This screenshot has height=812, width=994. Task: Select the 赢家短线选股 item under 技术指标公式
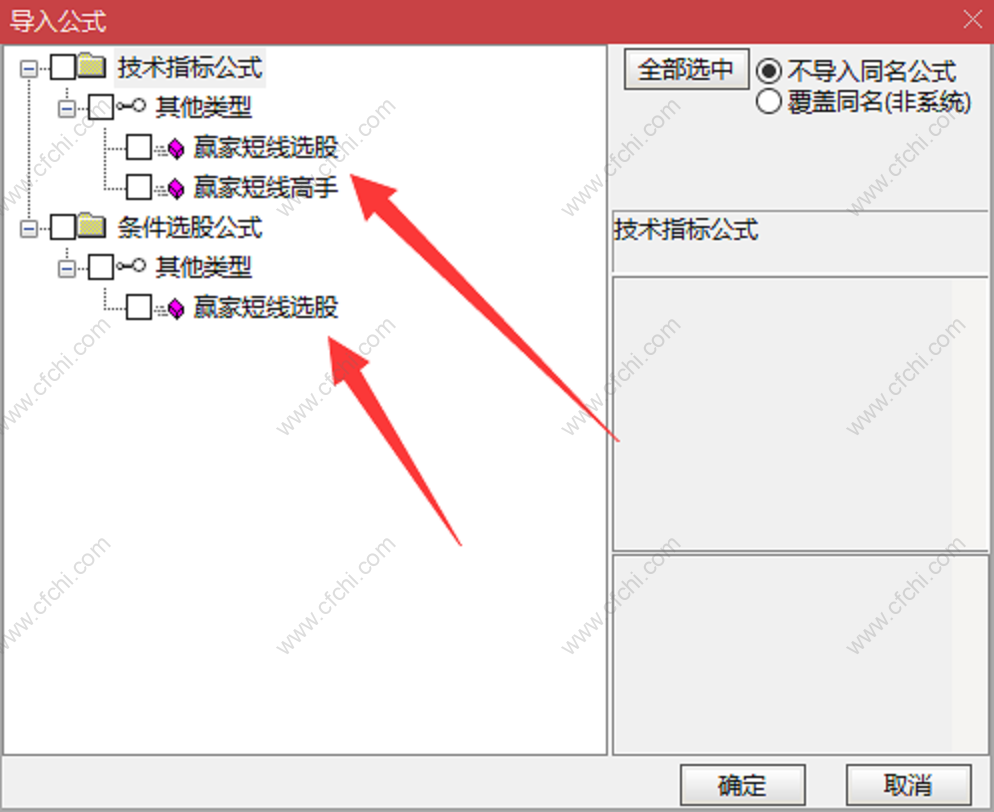click(266, 147)
